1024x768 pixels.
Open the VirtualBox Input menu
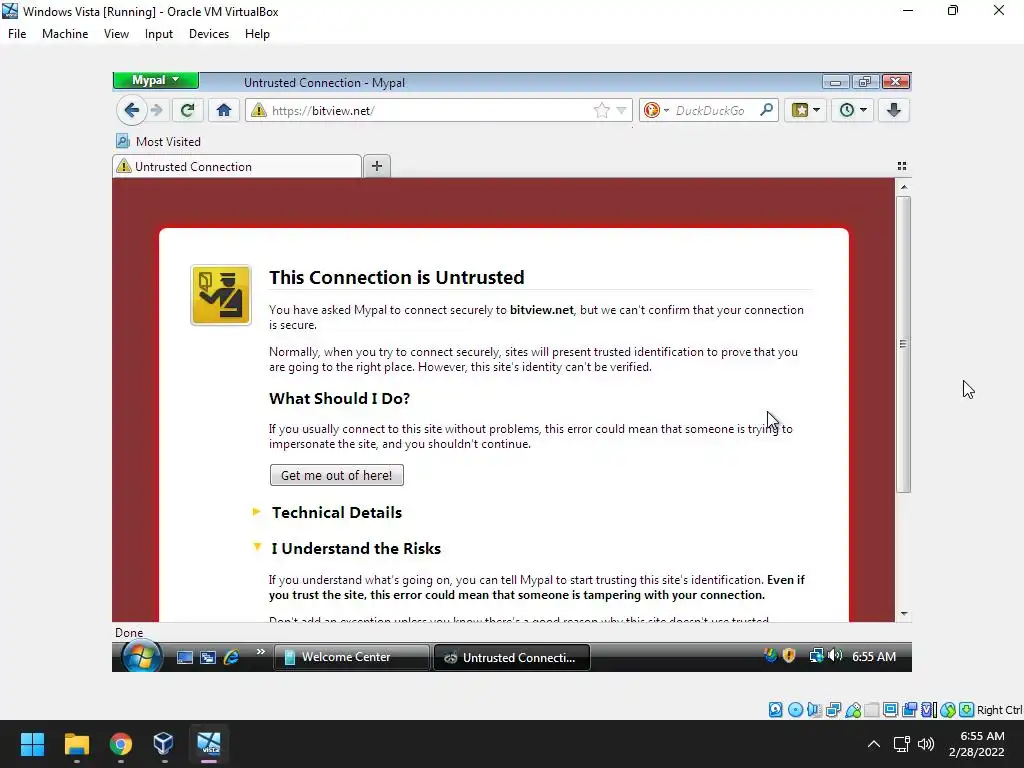159,34
